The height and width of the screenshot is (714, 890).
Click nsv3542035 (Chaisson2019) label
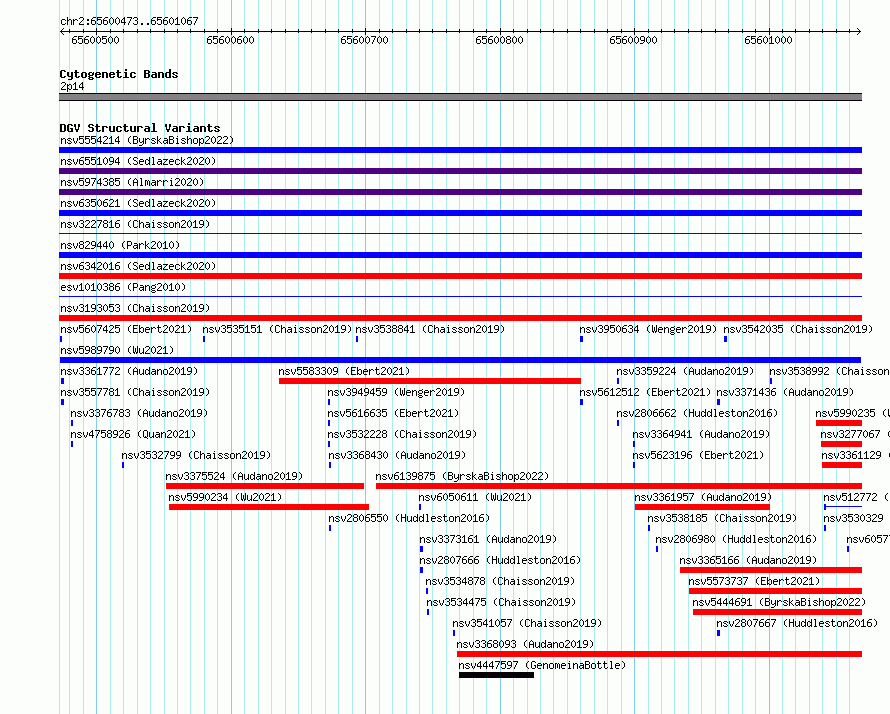(798, 329)
